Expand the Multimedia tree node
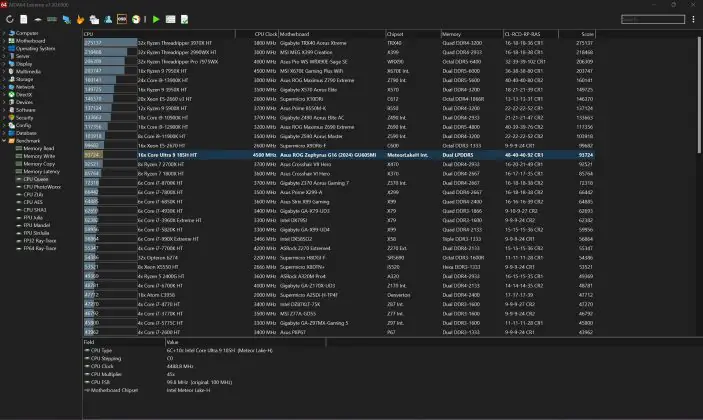This screenshot has width=703, height=420. (x=4, y=71)
